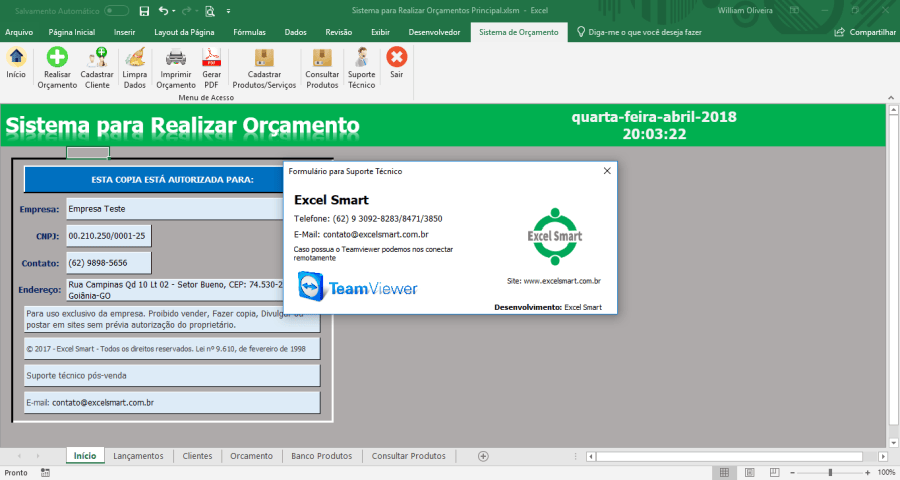Click the macro recording icon in status bar
Viewport: 900px width, 480px height.
45,473
